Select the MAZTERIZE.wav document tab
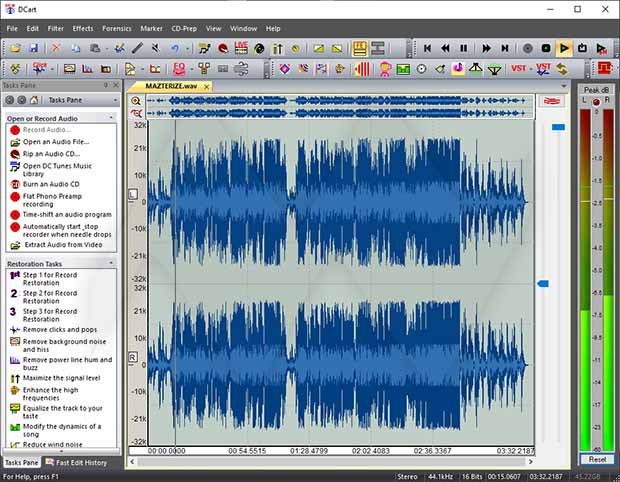 tap(171, 86)
